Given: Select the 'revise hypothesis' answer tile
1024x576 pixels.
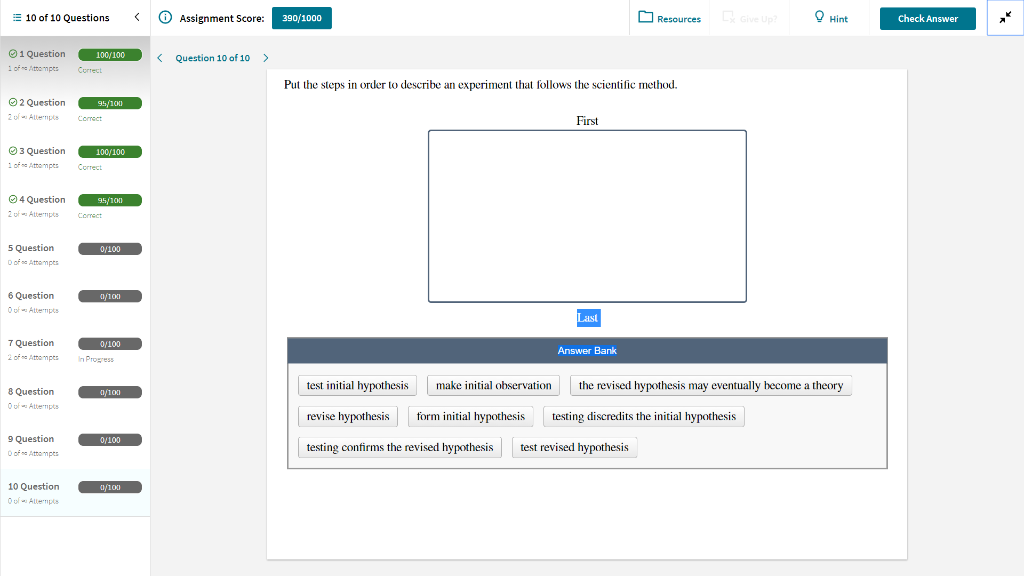Looking at the screenshot, I should [x=347, y=416].
